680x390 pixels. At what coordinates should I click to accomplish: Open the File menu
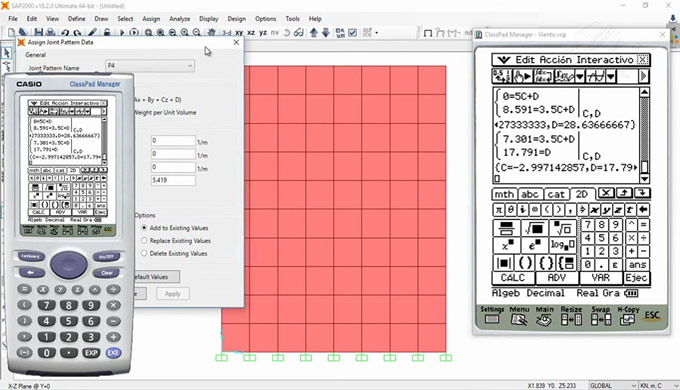[x=13, y=19]
